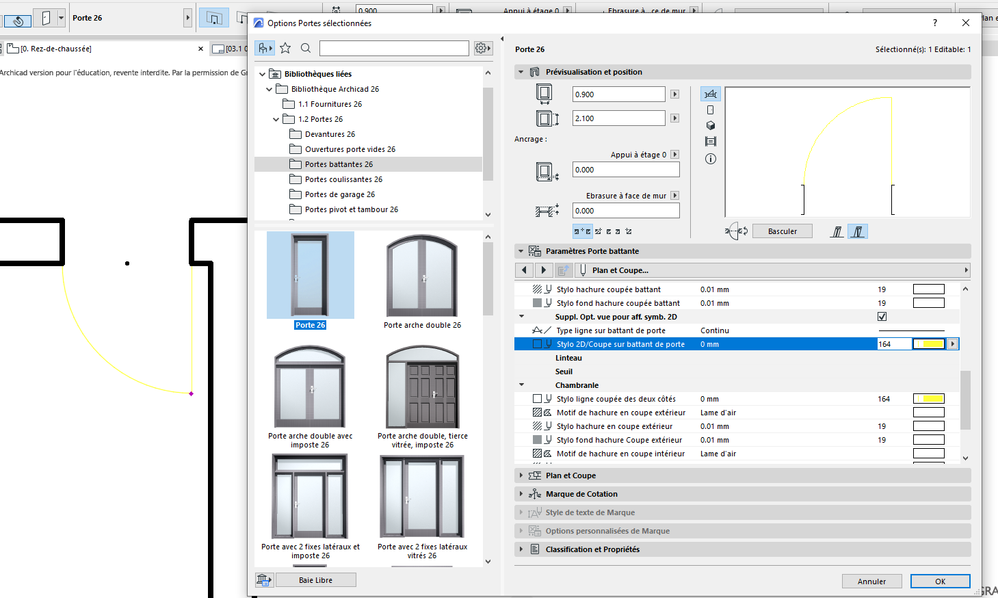Select the 2D plan symbol preview icon
The width and height of the screenshot is (998, 598).
pos(711,93)
